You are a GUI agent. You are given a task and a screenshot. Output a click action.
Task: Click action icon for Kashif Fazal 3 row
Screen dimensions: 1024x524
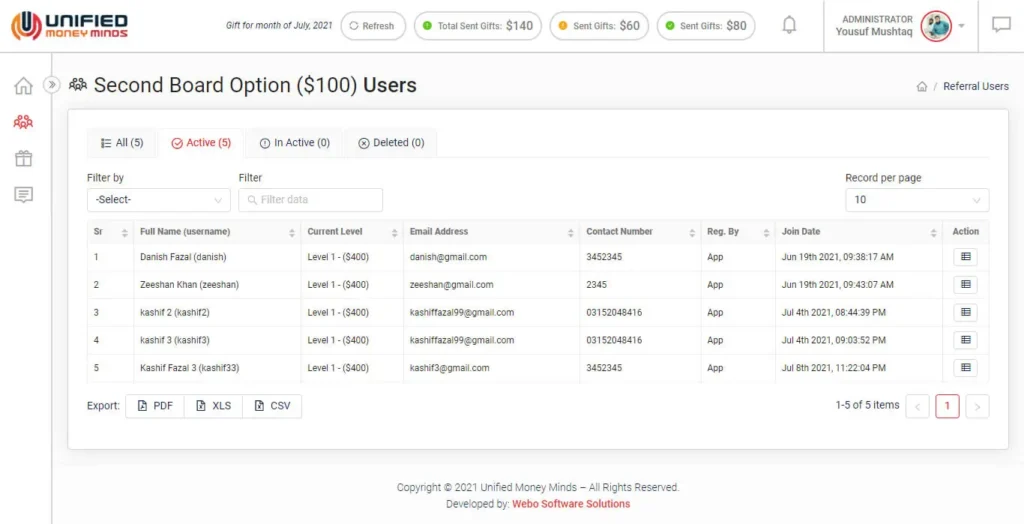coord(965,368)
